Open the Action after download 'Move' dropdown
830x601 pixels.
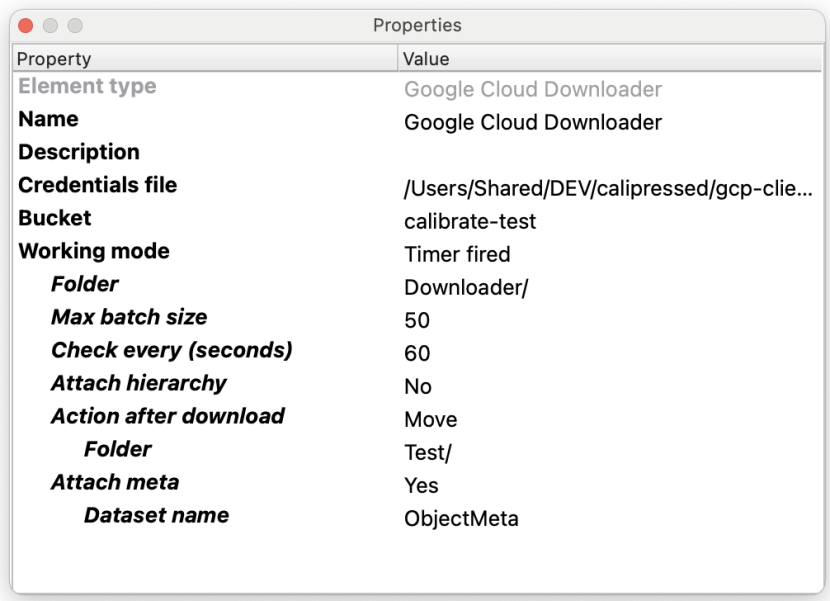[x=431, y=420]
